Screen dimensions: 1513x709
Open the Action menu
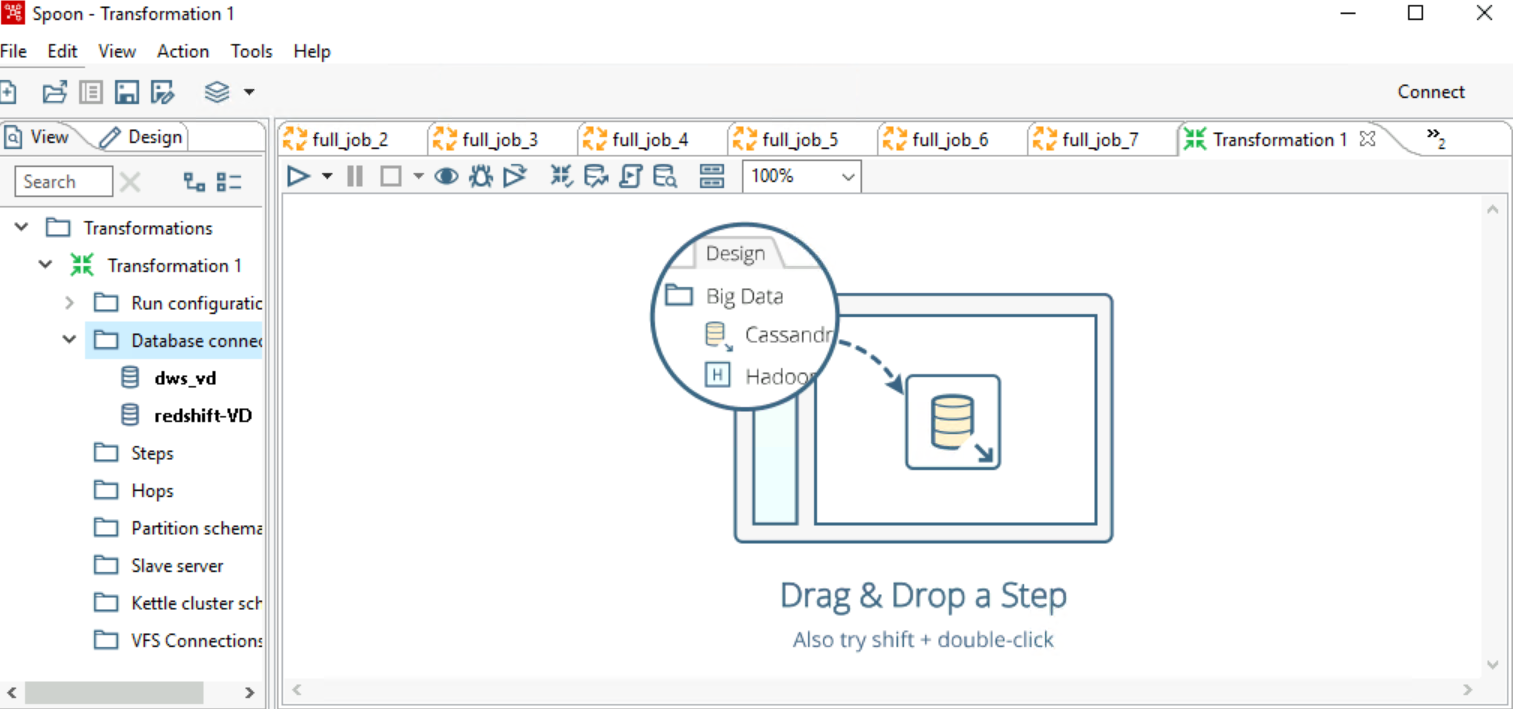[x=183, y=51]
